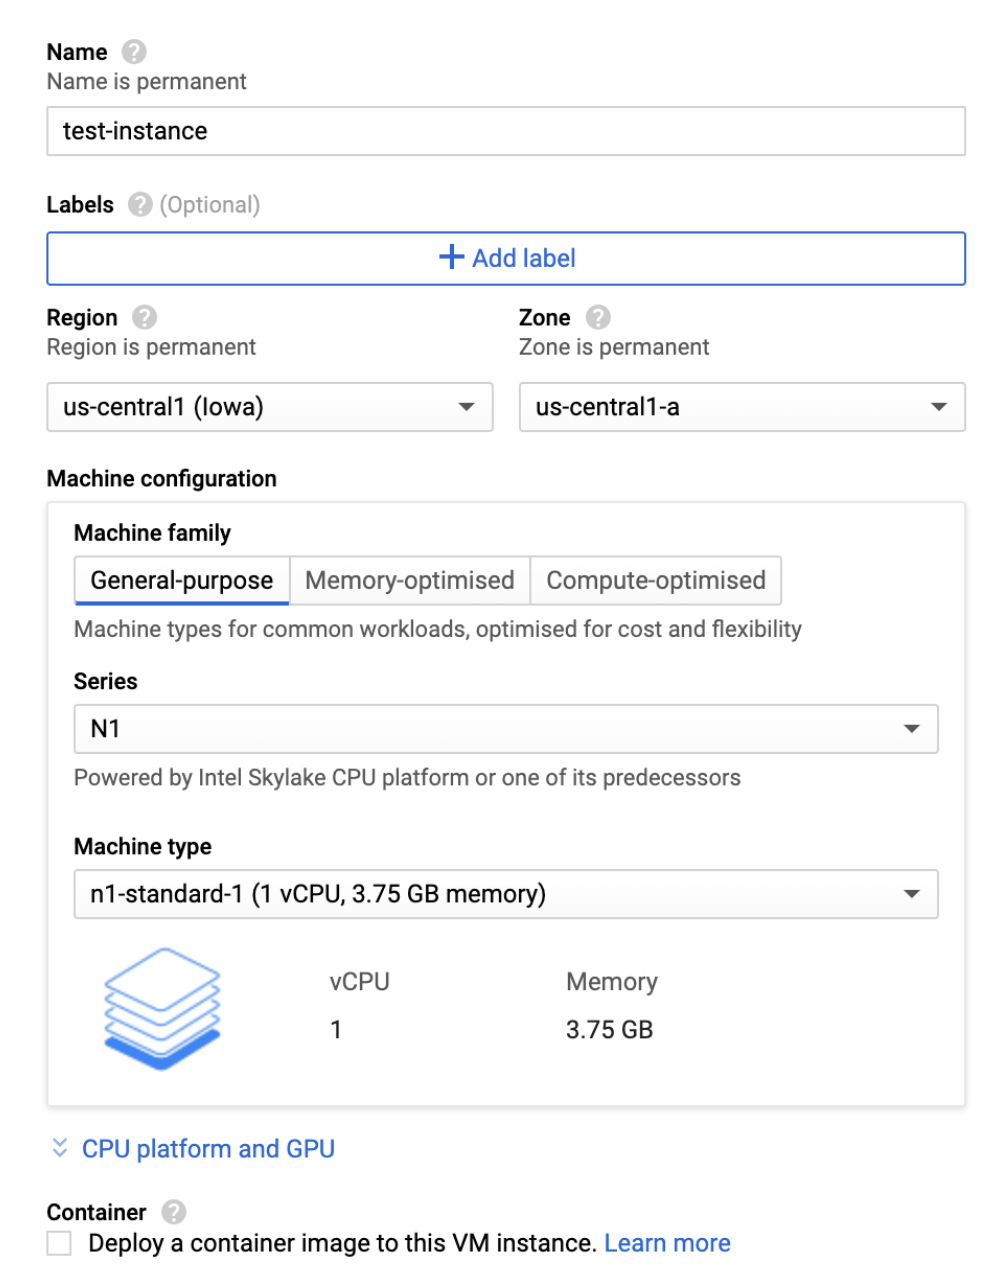Click the Zone help question mark icon

599,317
